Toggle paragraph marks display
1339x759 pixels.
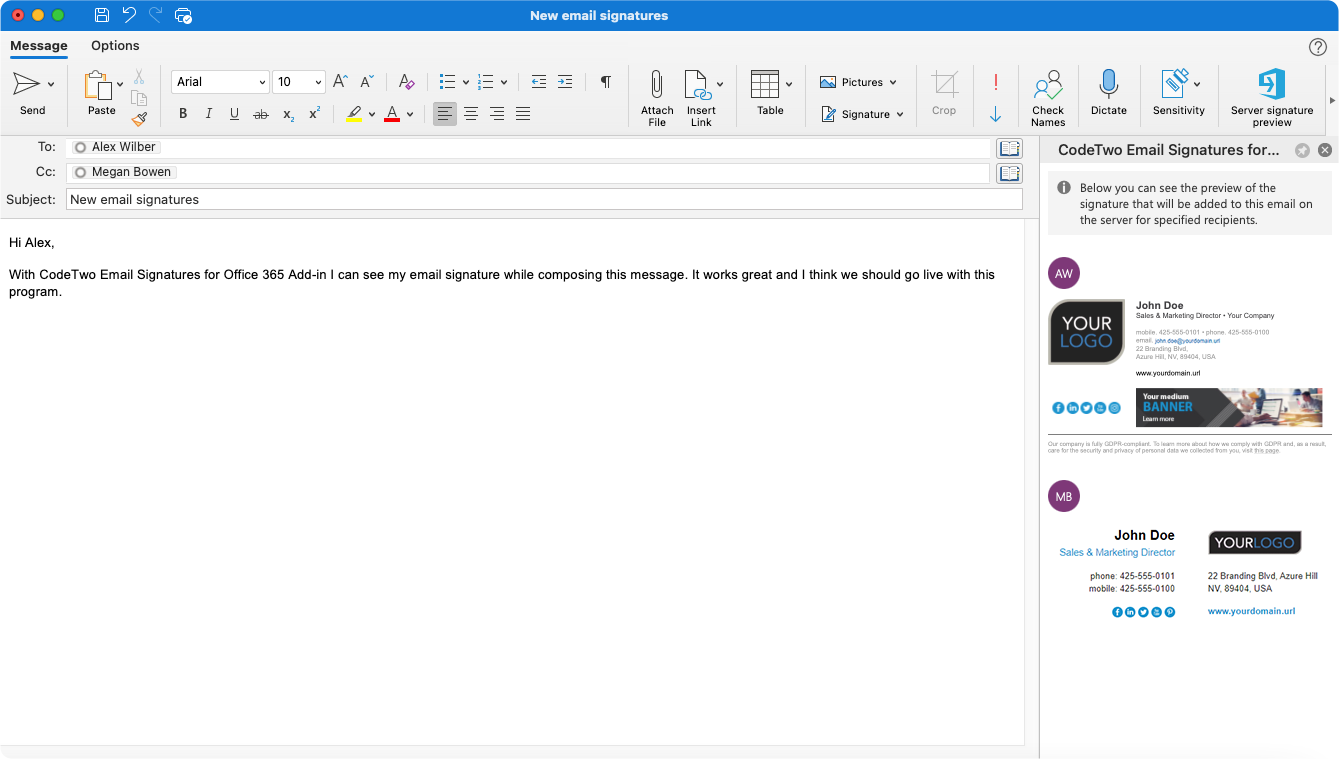click(x=605, y=81)
